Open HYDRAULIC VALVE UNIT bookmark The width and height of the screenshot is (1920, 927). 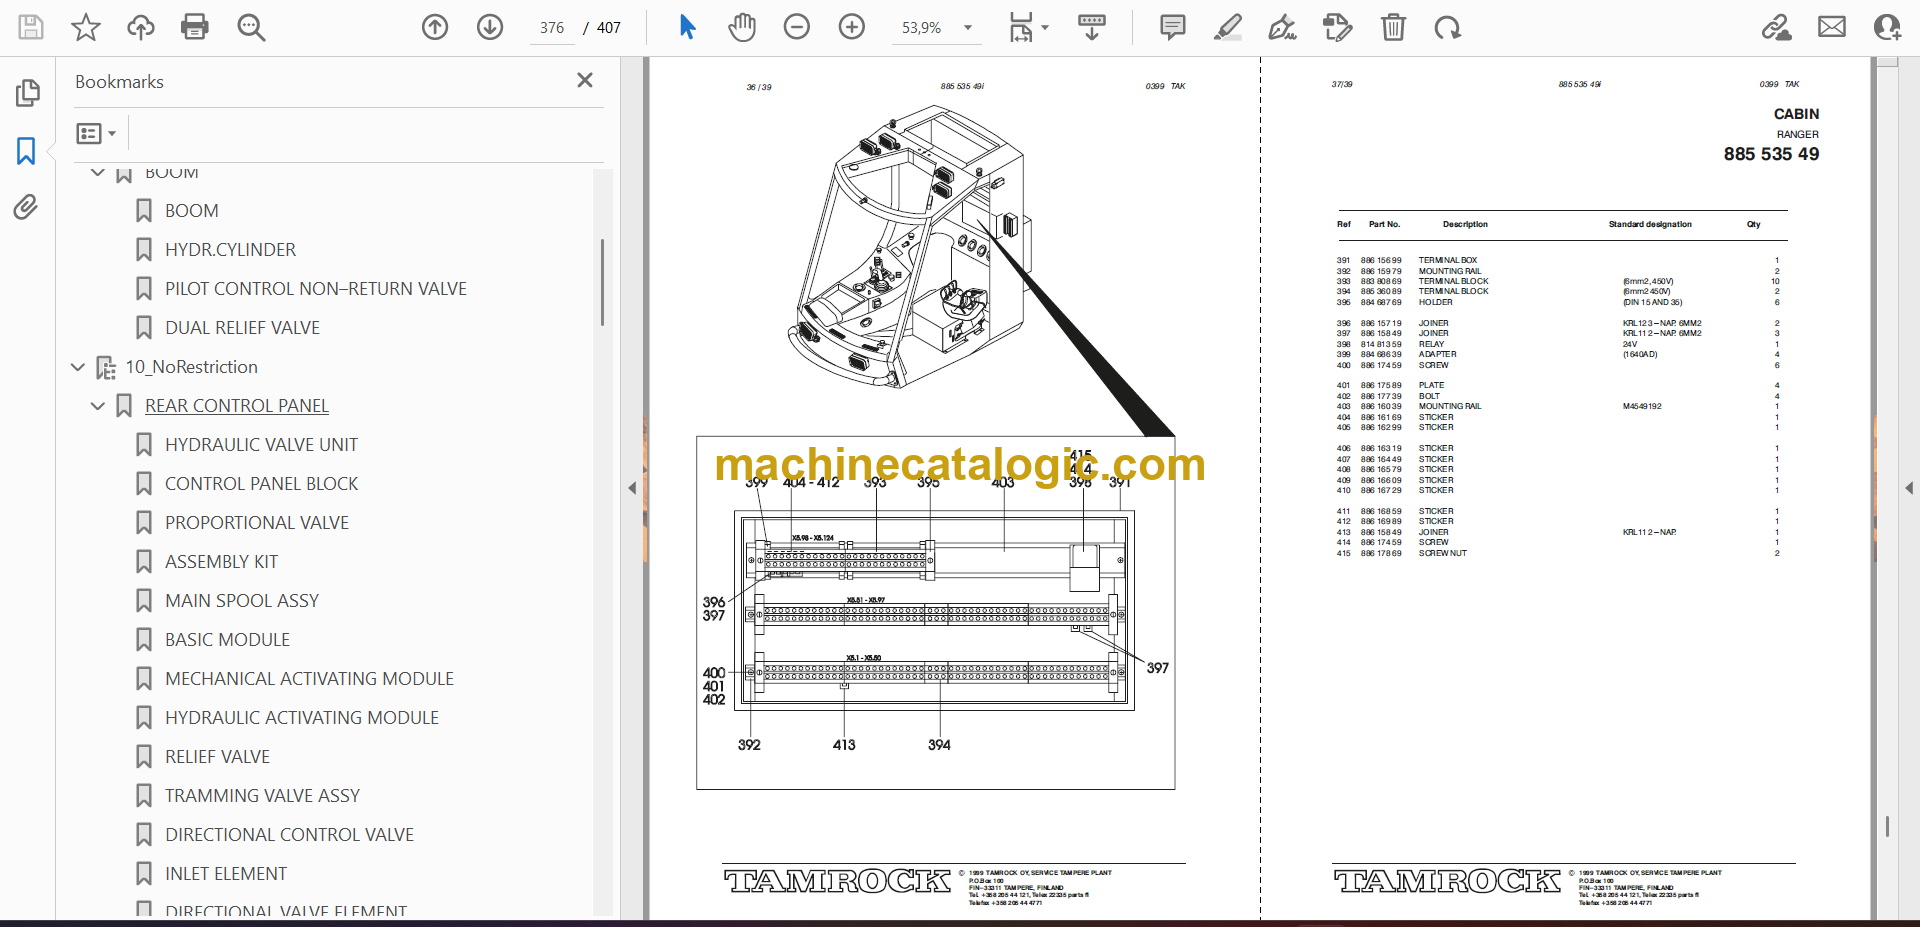tap(261, 445)
